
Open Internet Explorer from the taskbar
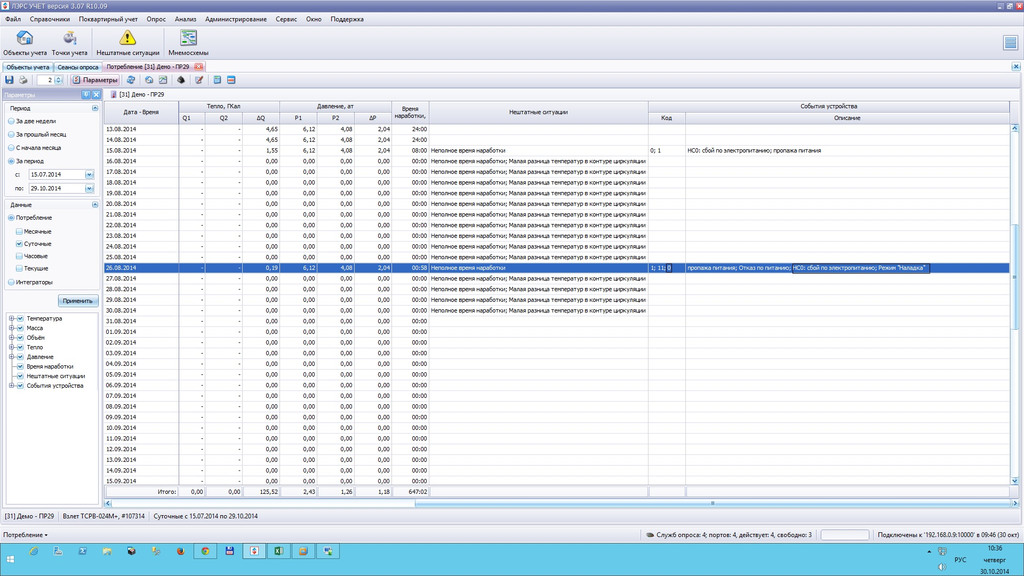(33, 551)
